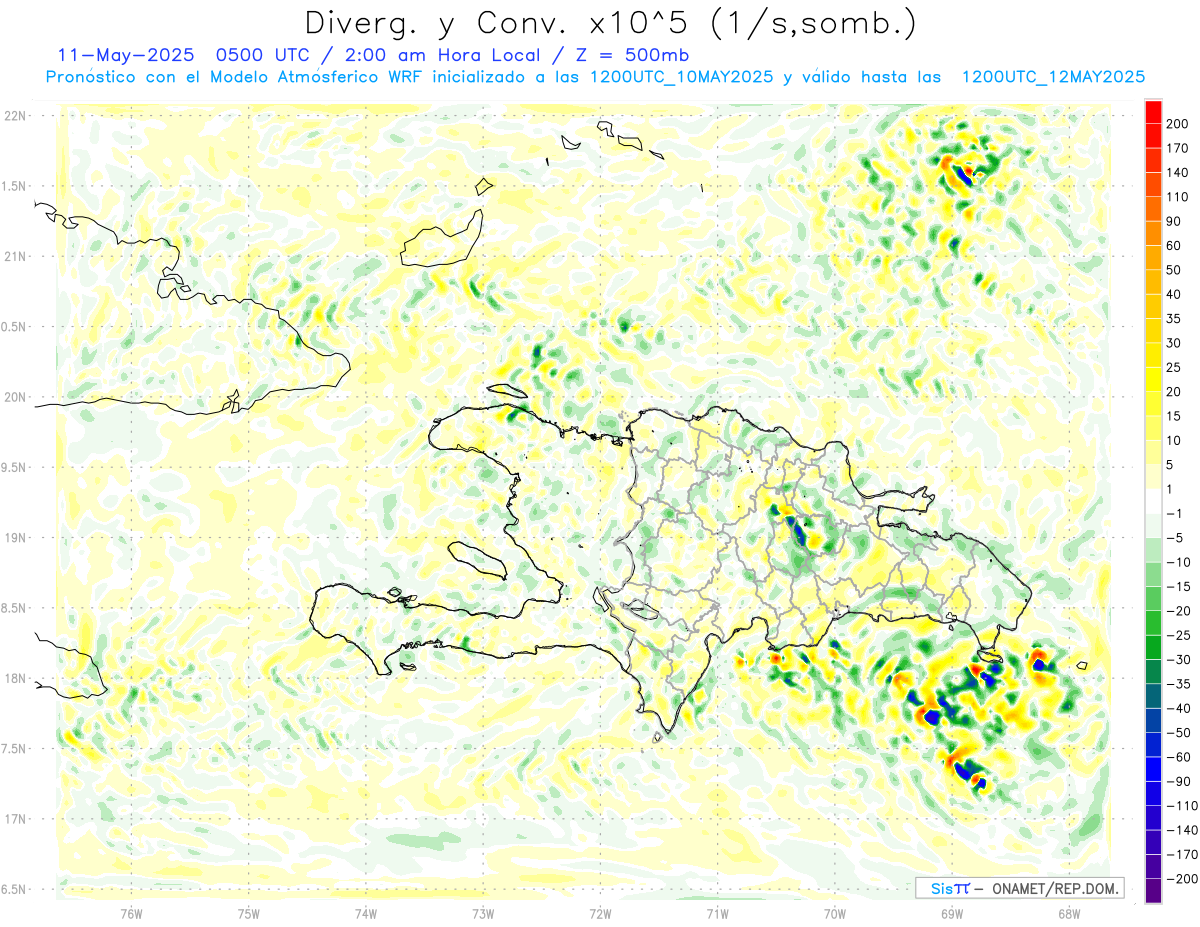Click the '75W' longitude label

[249, 913]
